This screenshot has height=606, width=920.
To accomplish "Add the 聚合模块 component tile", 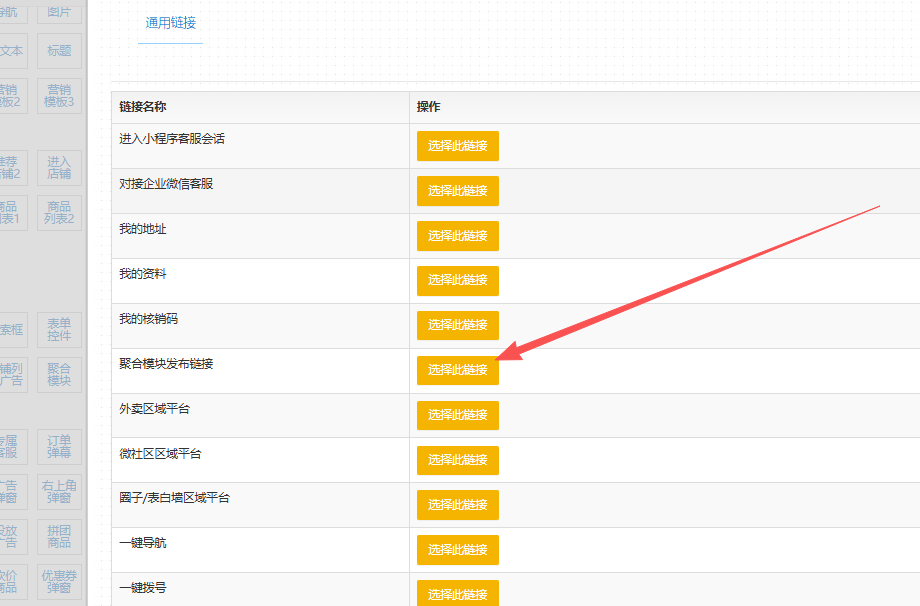I will (59, 374).
